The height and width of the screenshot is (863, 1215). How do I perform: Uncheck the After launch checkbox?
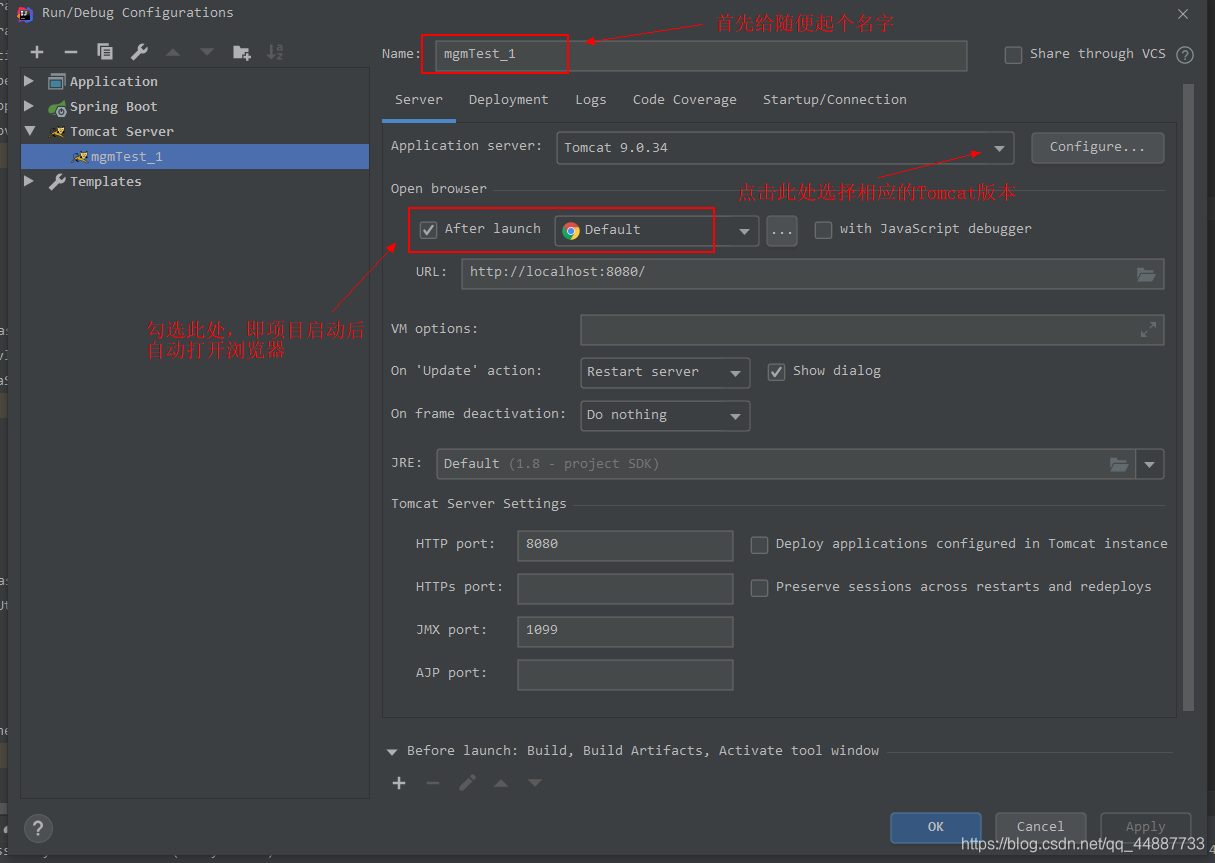(x=429, y=230)
